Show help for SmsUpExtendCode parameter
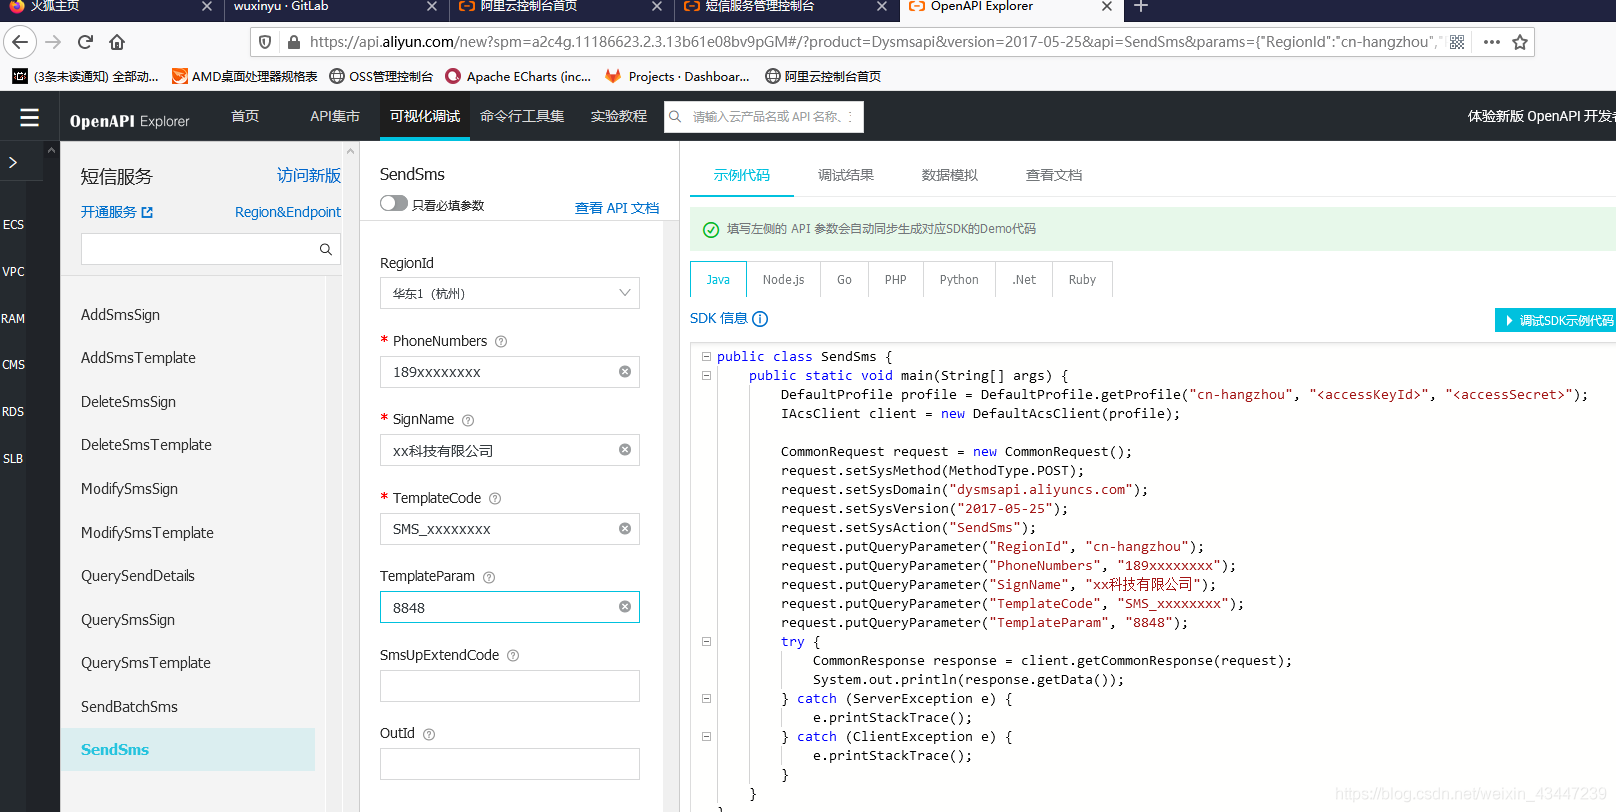Viewport: 1616px width, 812px height. (513, 656)
